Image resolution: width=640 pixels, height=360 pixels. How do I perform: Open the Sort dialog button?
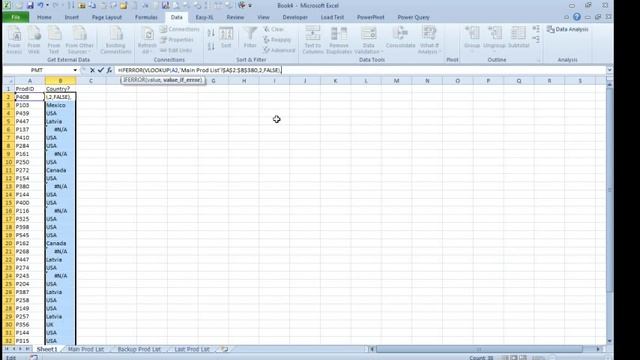pyautogui.click(x=226, y=38)
